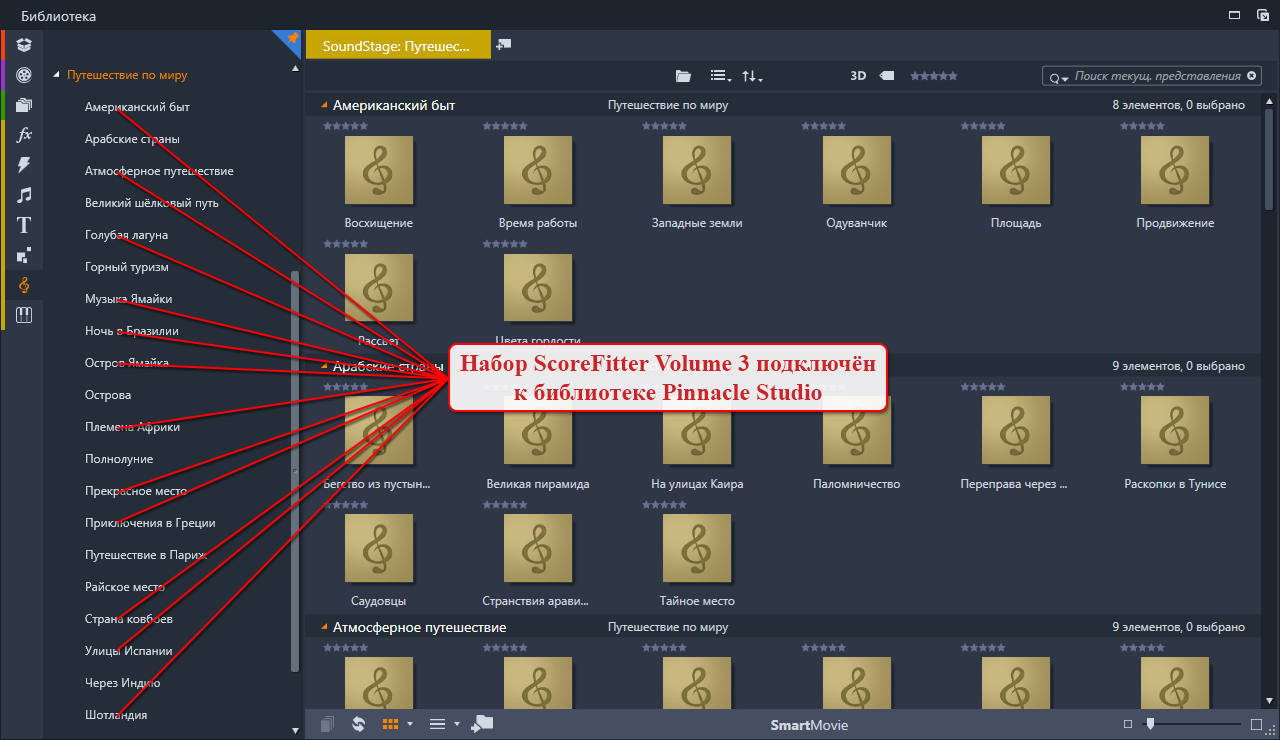Click the tree panel scroll down arrow
This screenshot has width=1280, height=740.
point(294,731)
